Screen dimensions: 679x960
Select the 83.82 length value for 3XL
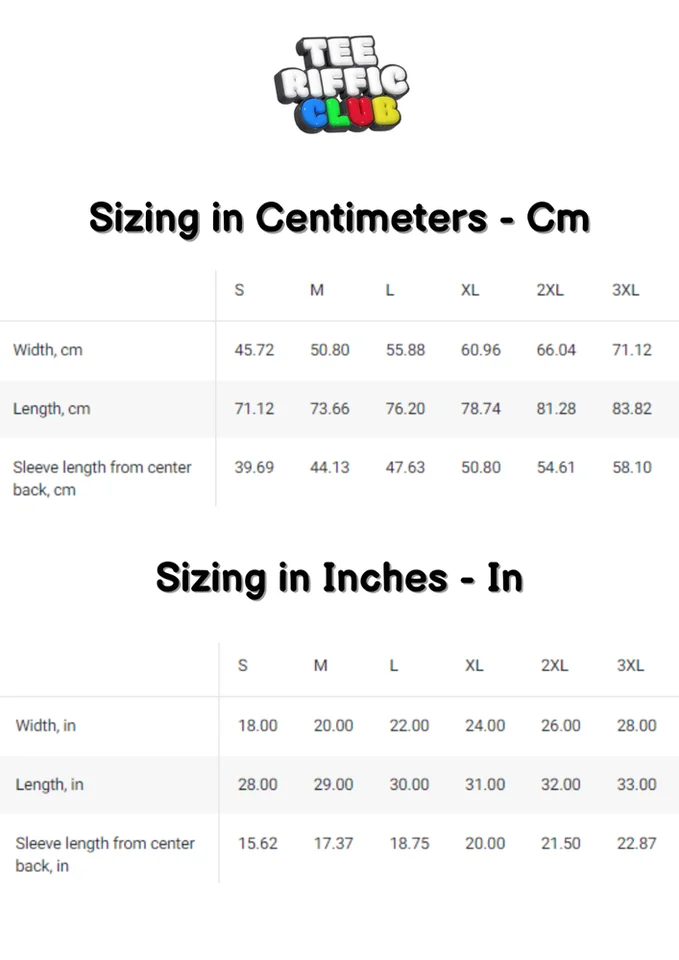point(632,408)
